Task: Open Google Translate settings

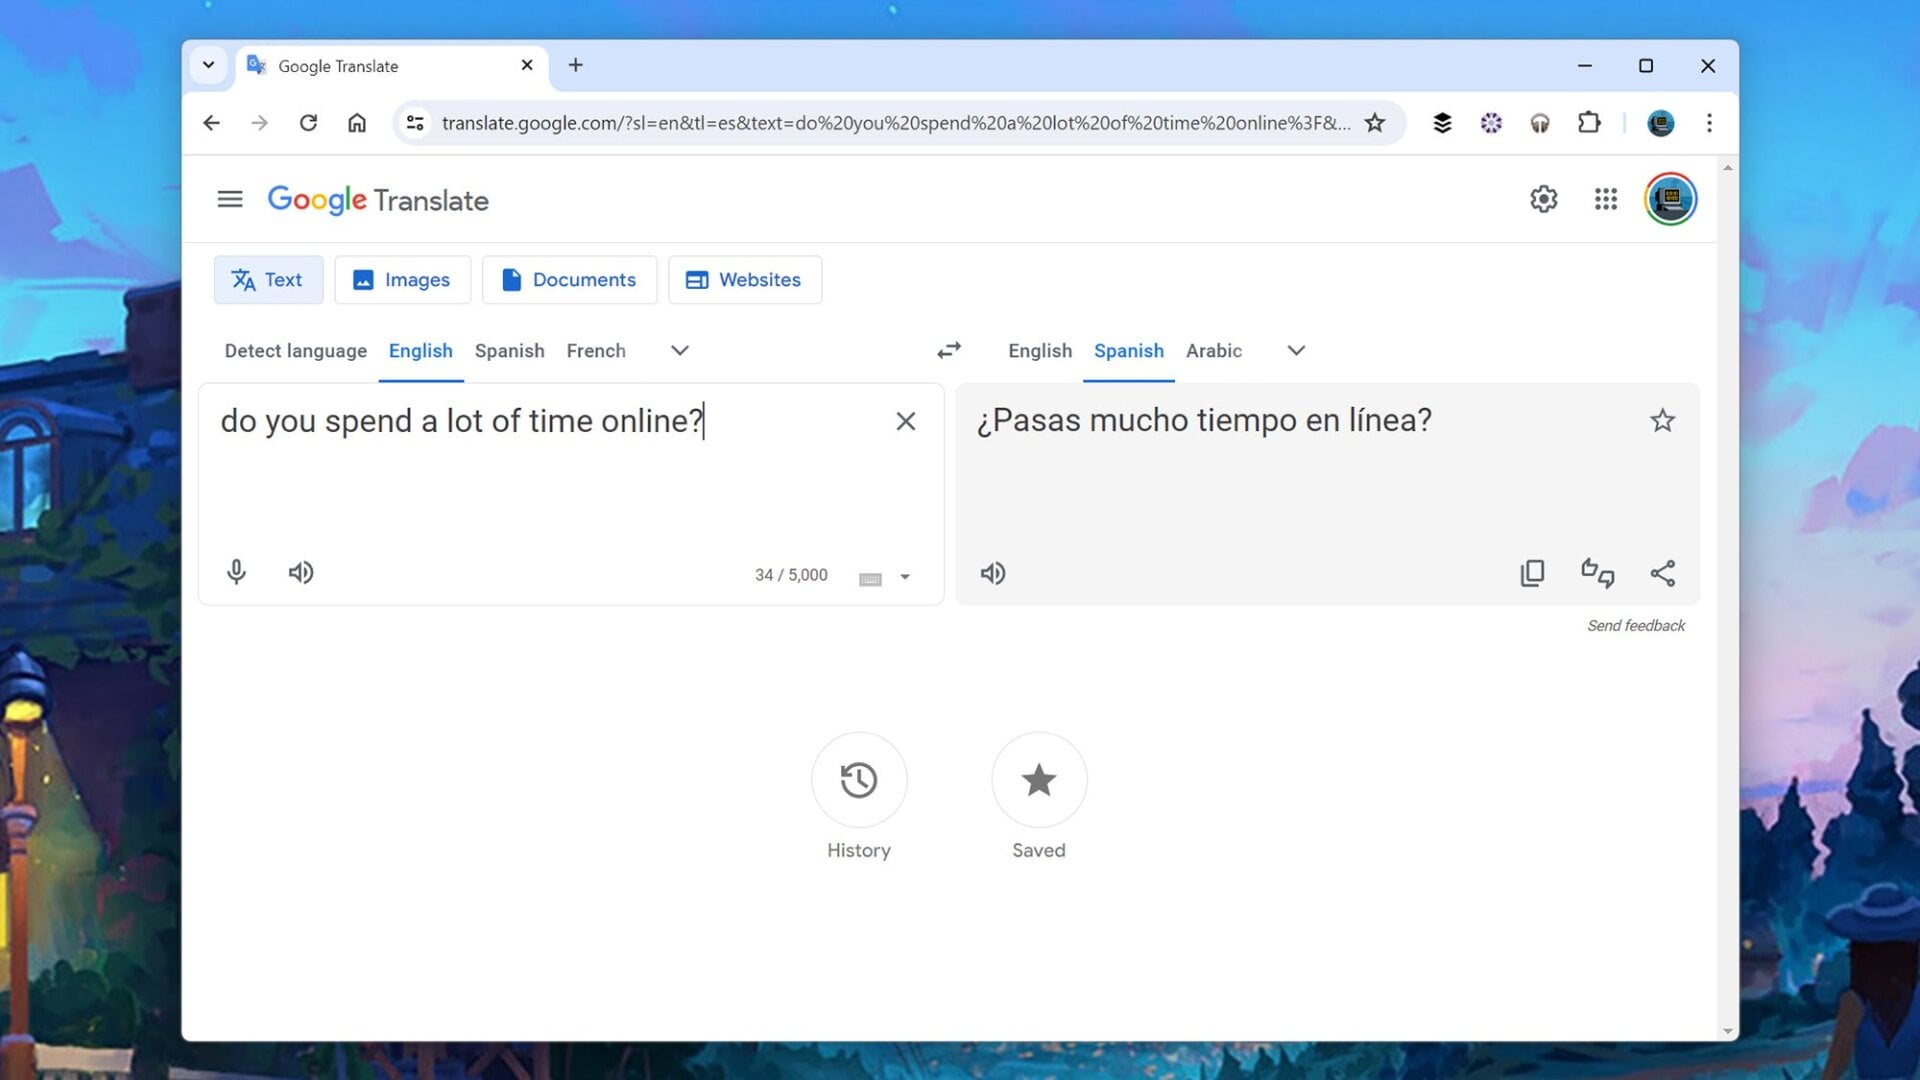Action: tap(1543, 199)
